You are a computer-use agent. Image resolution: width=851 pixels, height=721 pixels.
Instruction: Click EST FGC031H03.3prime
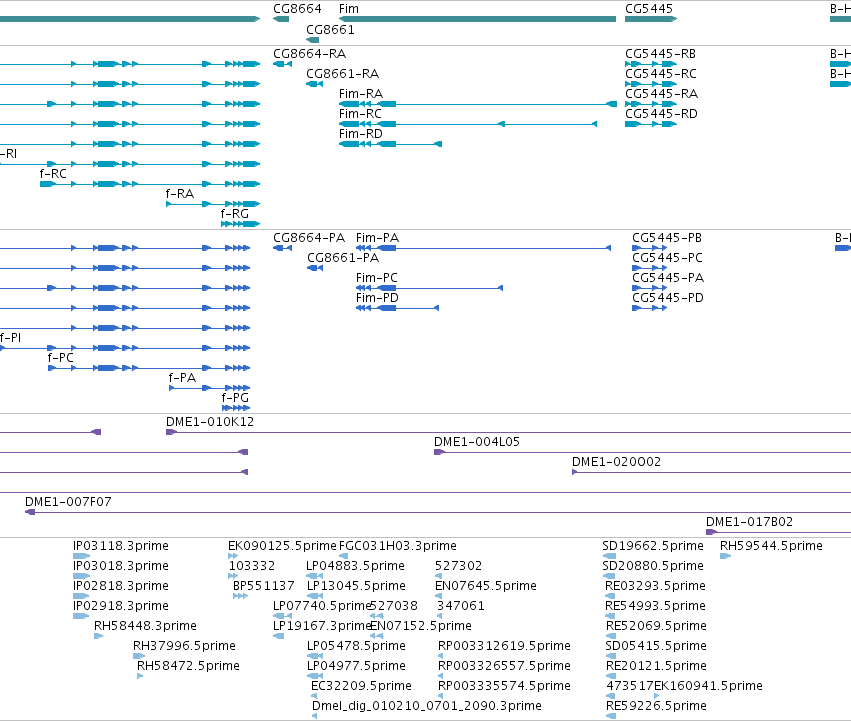[398, 546]
